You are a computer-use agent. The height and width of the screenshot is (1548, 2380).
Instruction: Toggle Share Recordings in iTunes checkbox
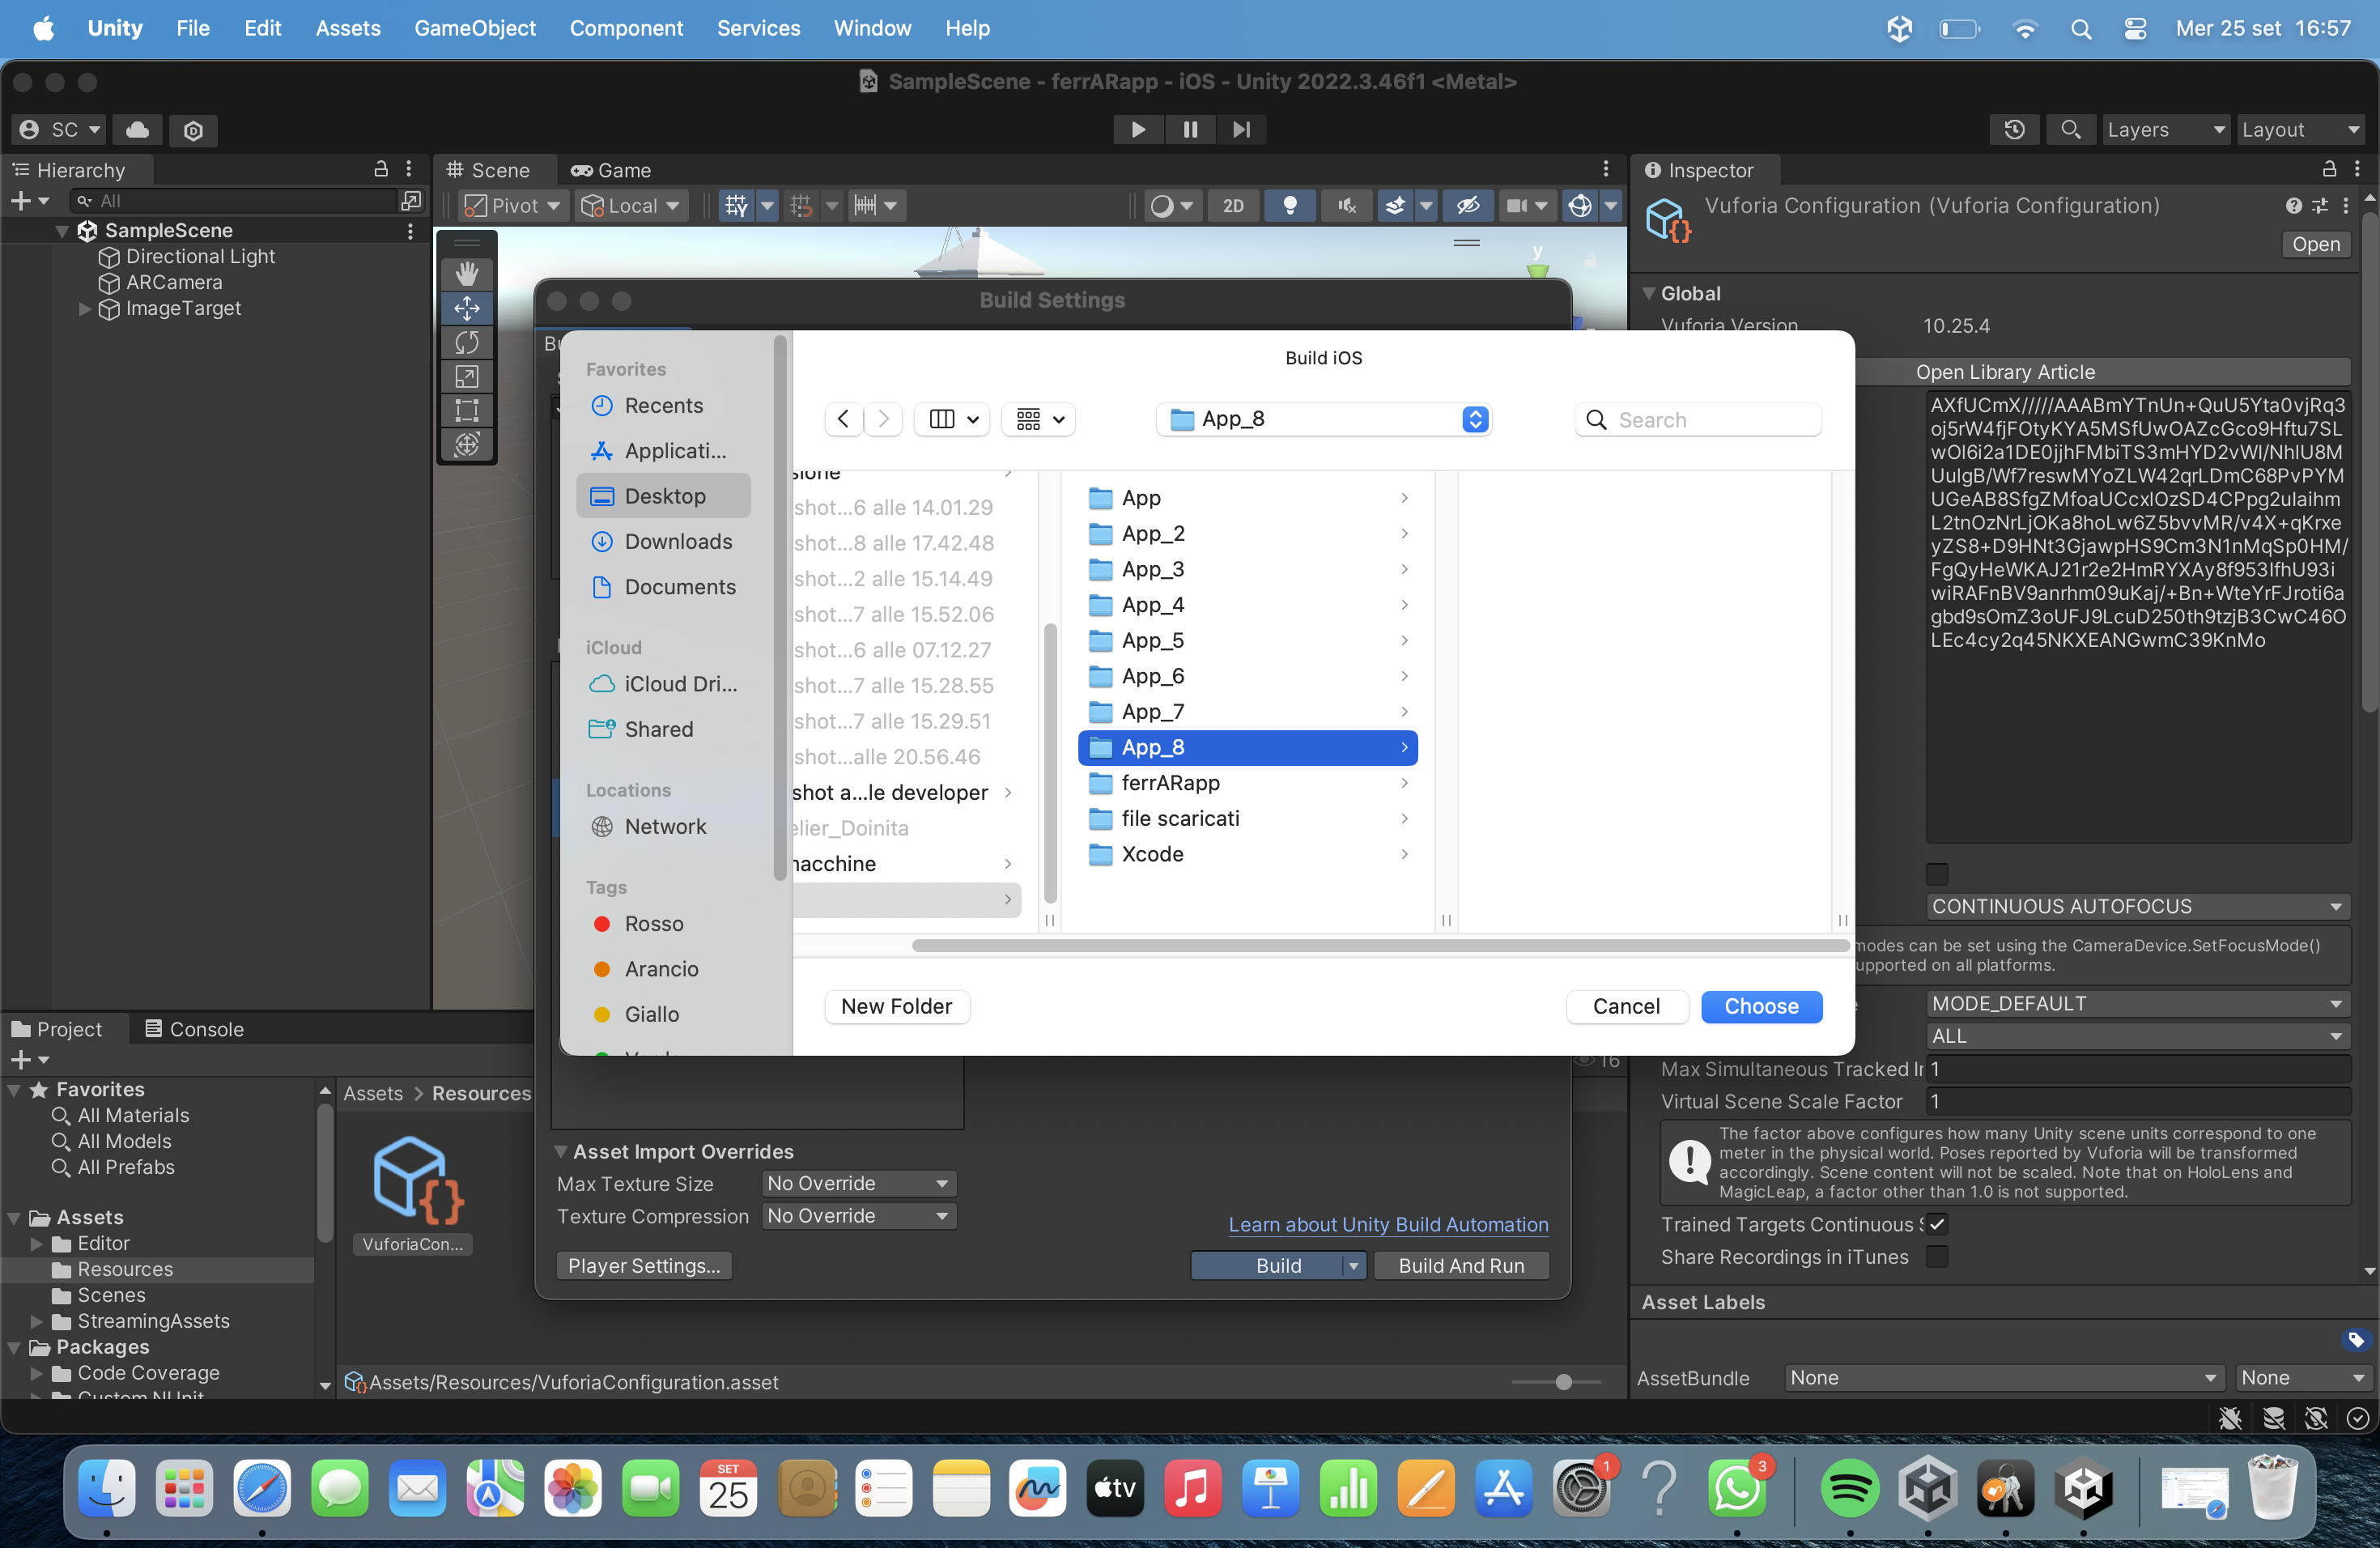(x=1937, y=1256)
